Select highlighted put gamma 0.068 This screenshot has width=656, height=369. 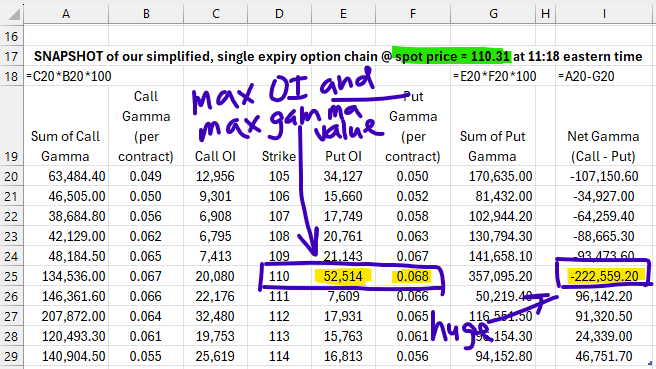point(413,276)
